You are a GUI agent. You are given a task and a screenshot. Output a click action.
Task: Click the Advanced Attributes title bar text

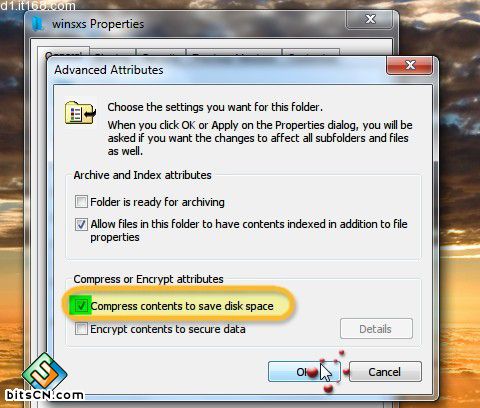point(109,70)
